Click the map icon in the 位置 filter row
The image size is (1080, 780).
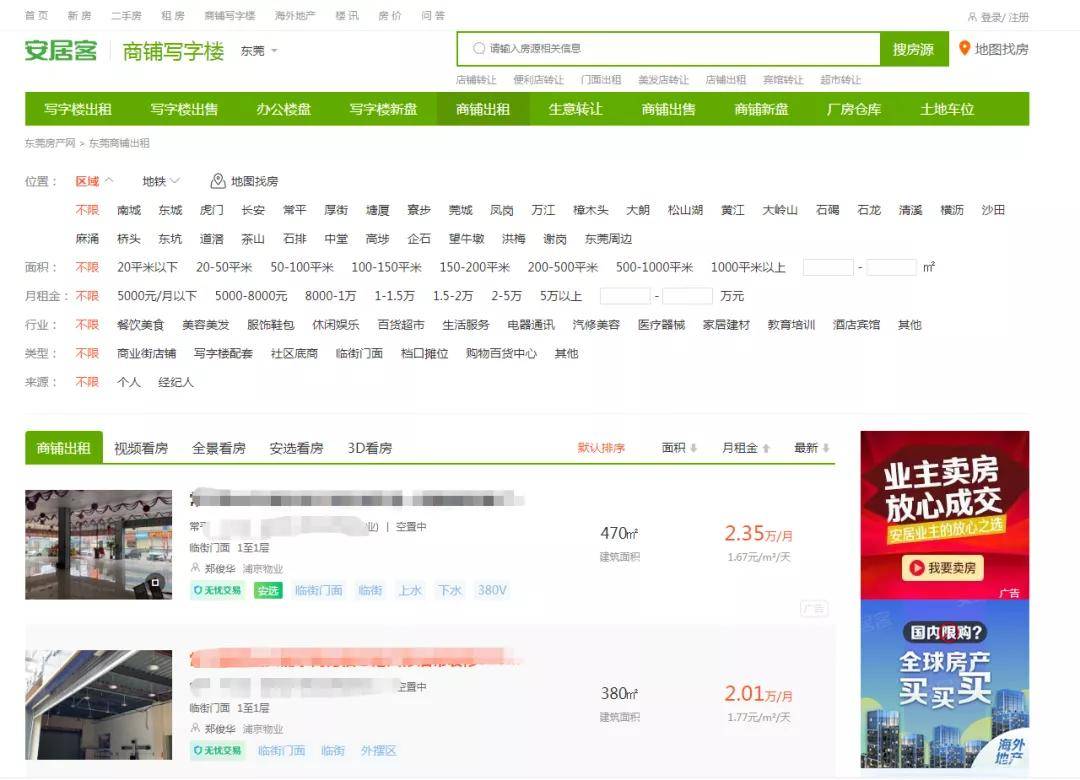(218, 181)
